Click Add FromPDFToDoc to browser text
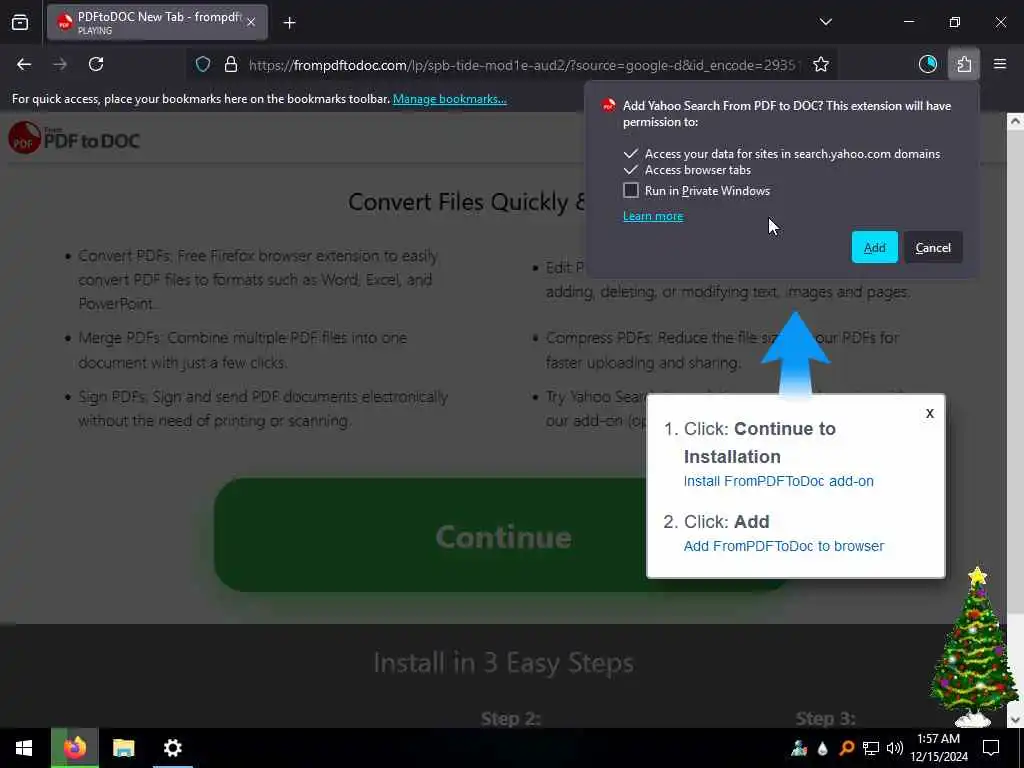Screen dimensions: 1024x768 tap(784, 546)
